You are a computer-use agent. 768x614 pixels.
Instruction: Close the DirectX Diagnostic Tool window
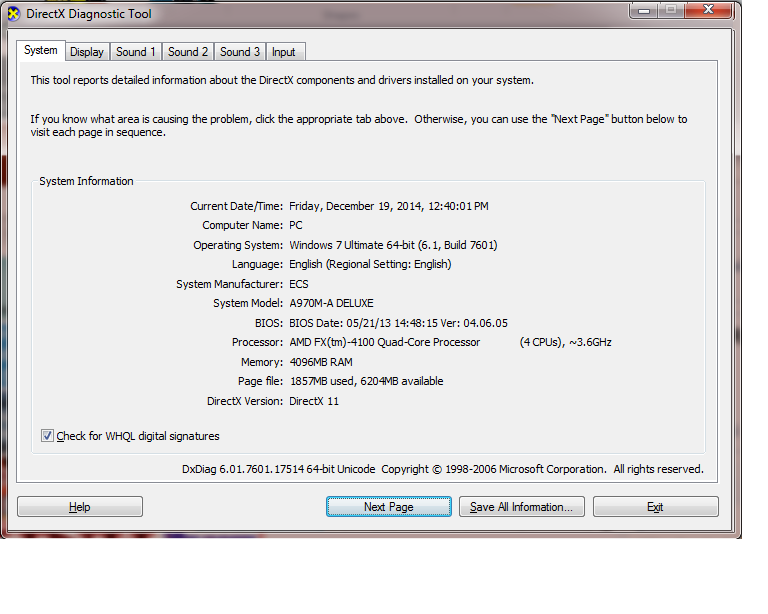708,10
